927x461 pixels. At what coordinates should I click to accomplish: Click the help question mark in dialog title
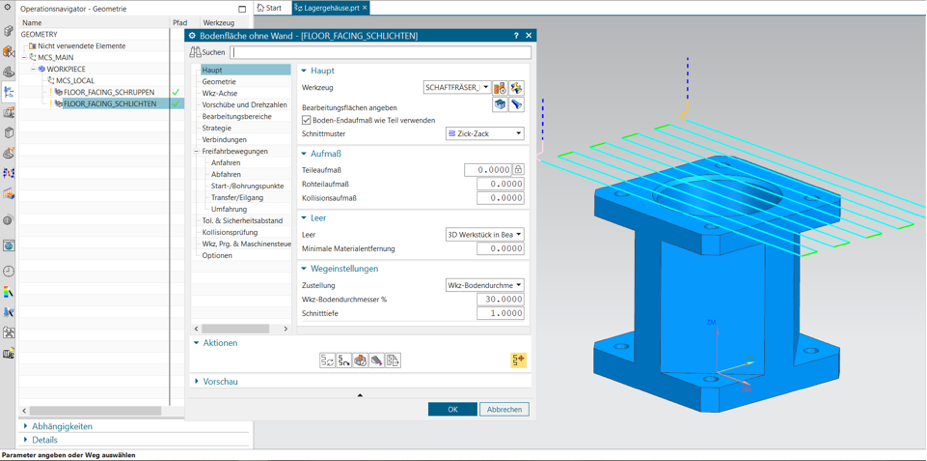click(516, 36)
